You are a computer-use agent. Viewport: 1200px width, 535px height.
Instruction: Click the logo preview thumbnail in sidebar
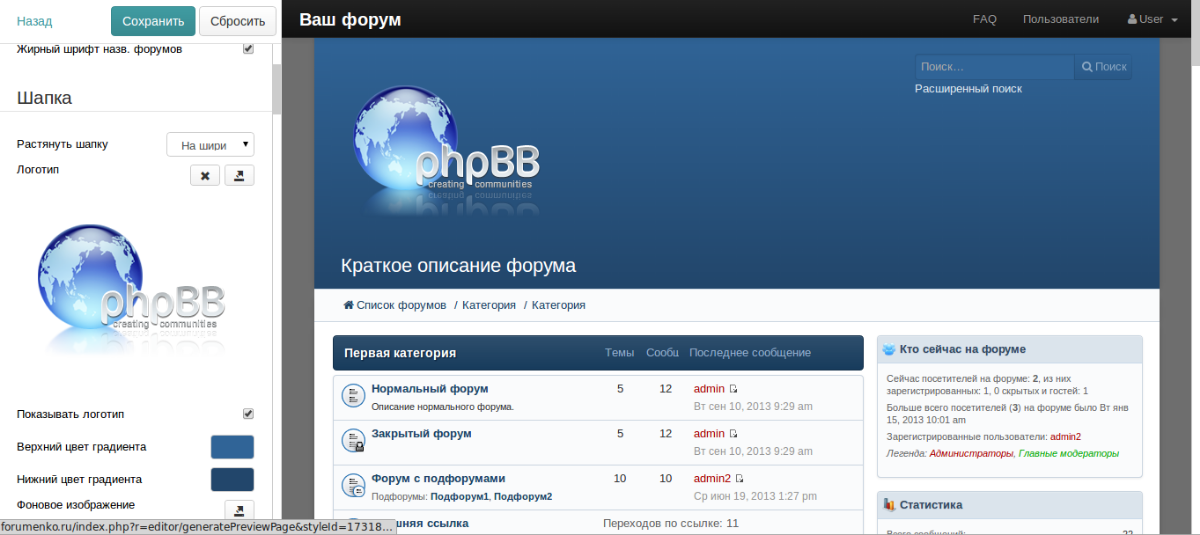[131, 290]
